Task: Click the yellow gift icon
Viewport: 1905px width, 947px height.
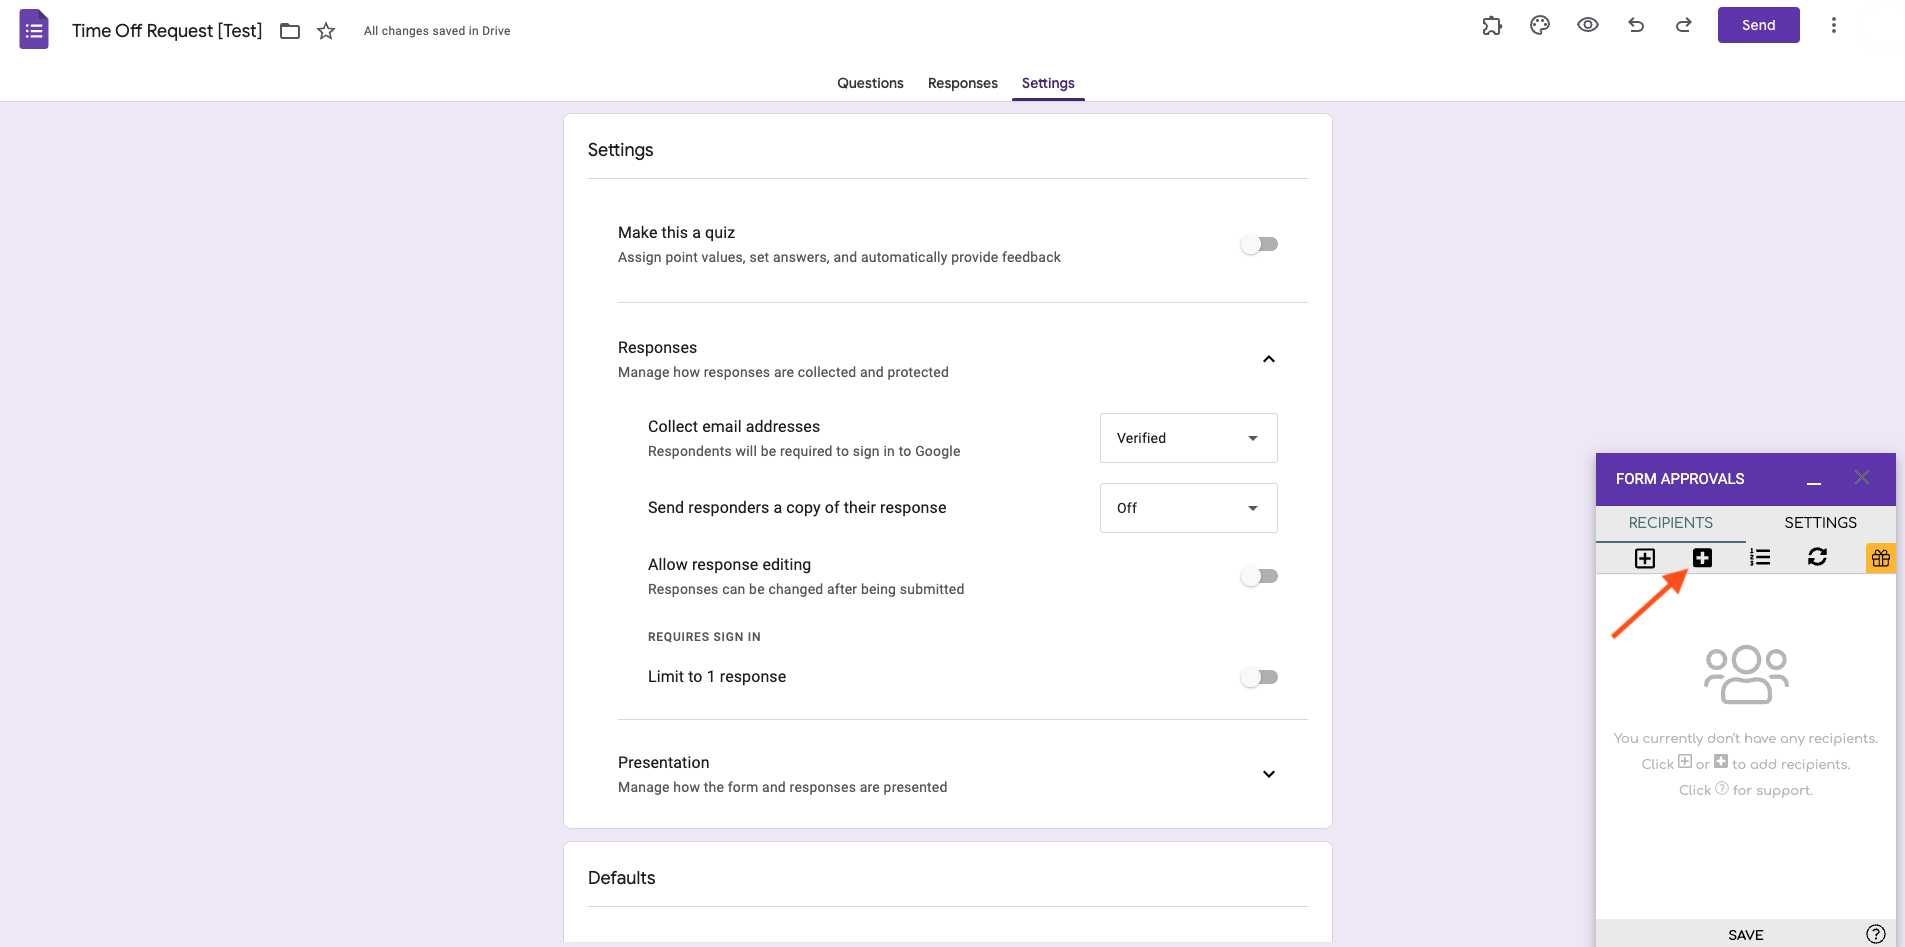Action: (x=1880, y=558)
